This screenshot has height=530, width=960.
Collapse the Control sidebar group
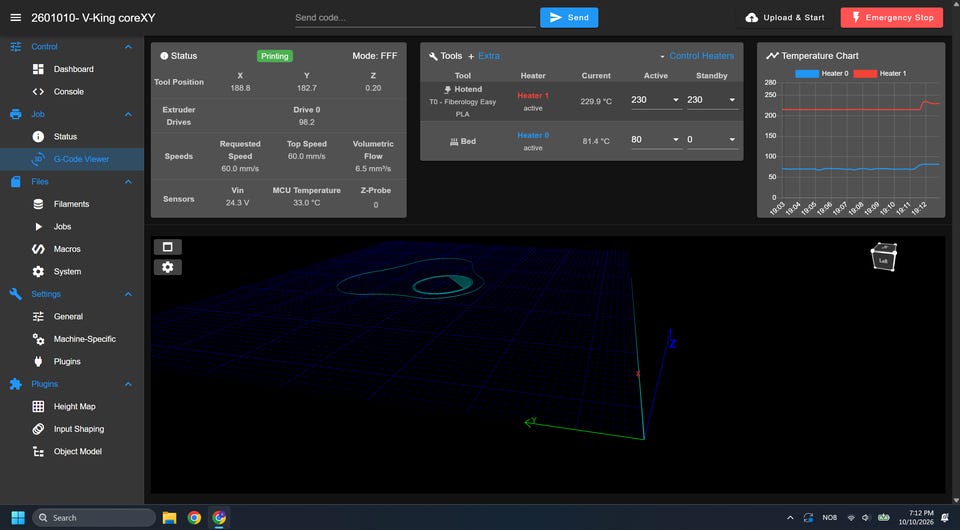tap(128, 47)
